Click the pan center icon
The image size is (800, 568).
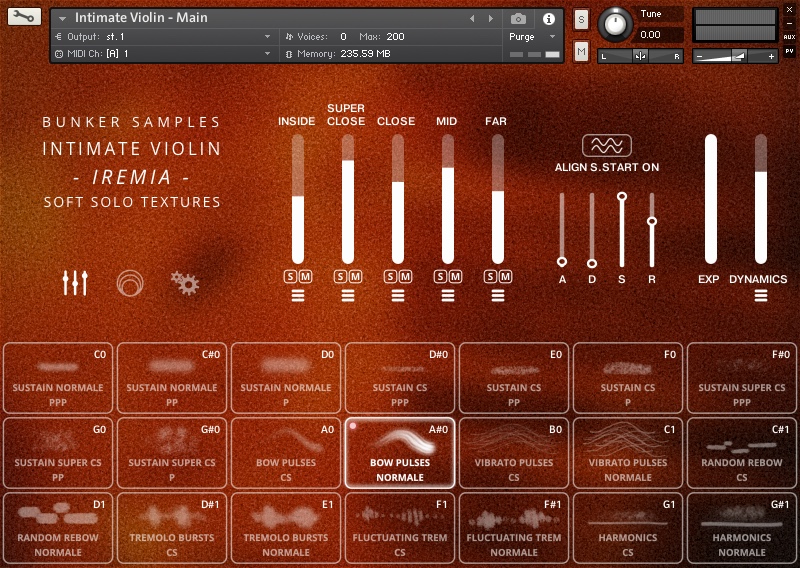click(640, 56)
